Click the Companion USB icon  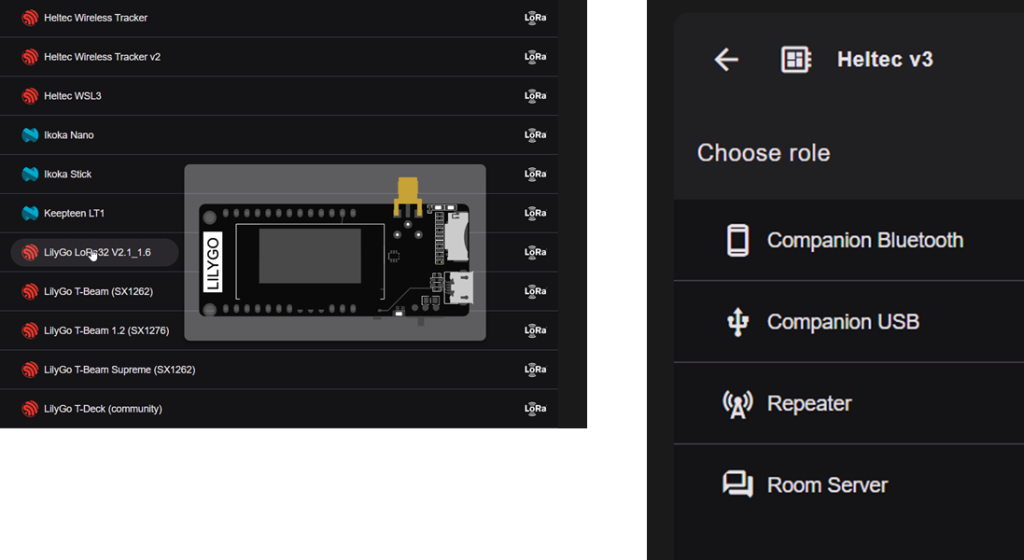[x=737, y=322]
